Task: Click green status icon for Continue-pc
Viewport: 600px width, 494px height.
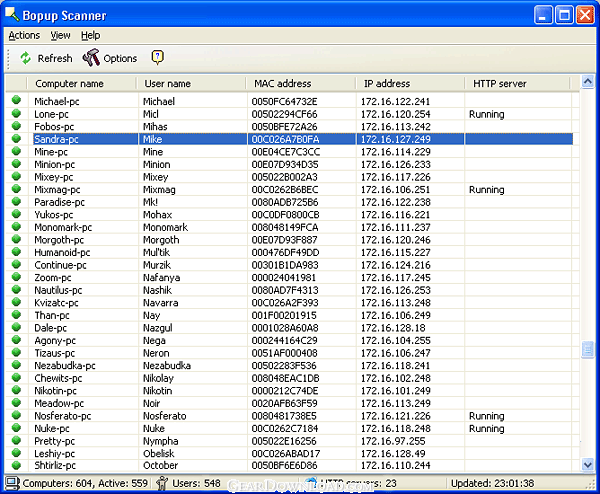Action: 16,264
